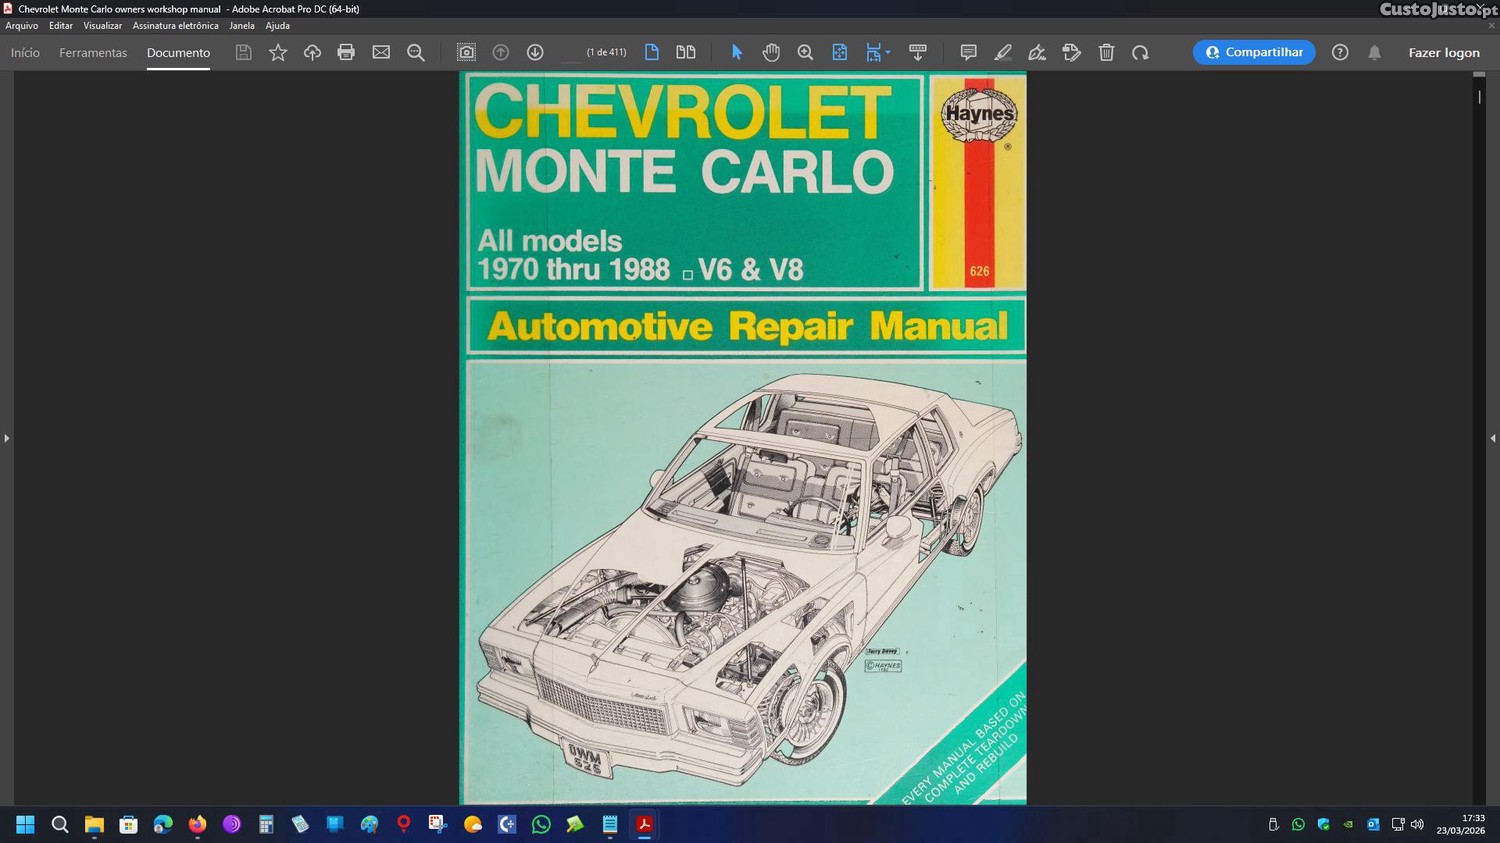Image resolution: width=1500 pixels, height=843 pixels.
Task: Open the Visualizar menu
Action: (x=102, y=26)
